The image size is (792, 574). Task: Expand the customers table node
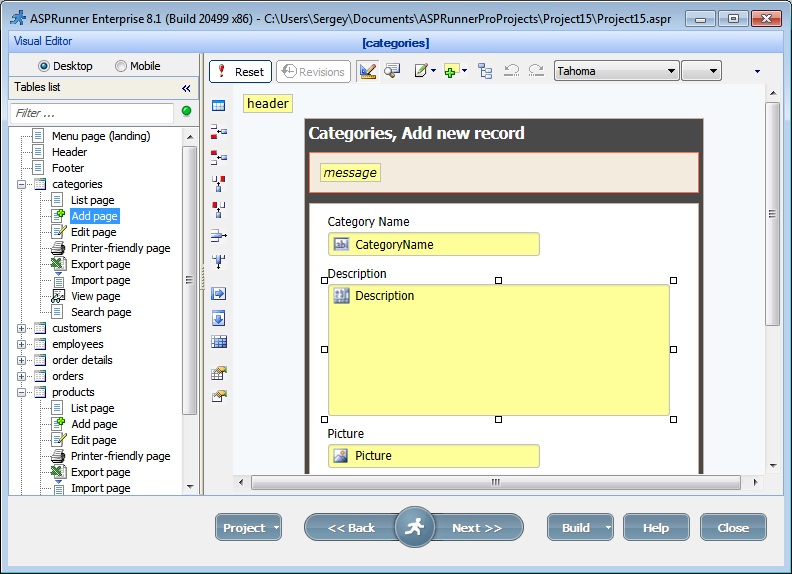(22, 328)
